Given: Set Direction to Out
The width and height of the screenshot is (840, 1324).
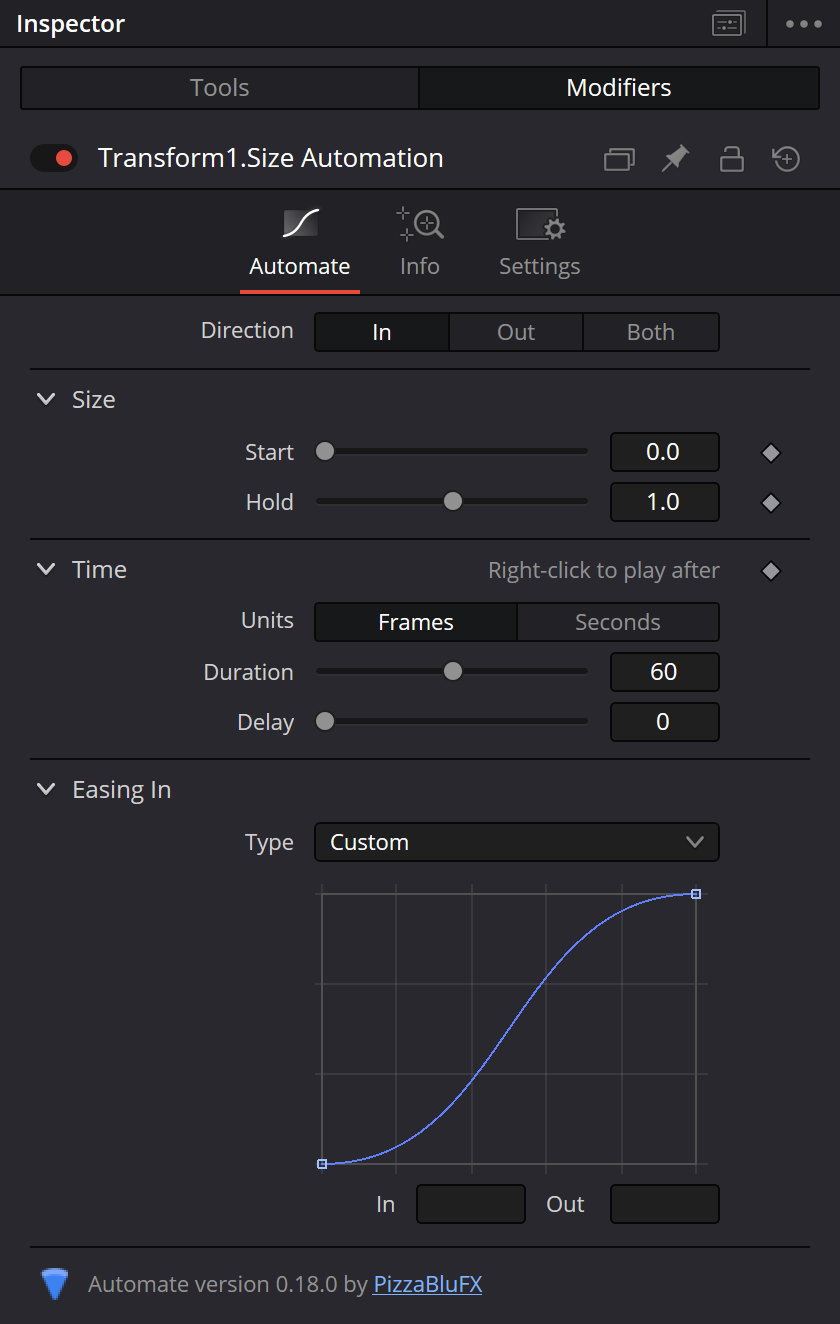Looking at the screenshot, I should (x=516, y=332).
